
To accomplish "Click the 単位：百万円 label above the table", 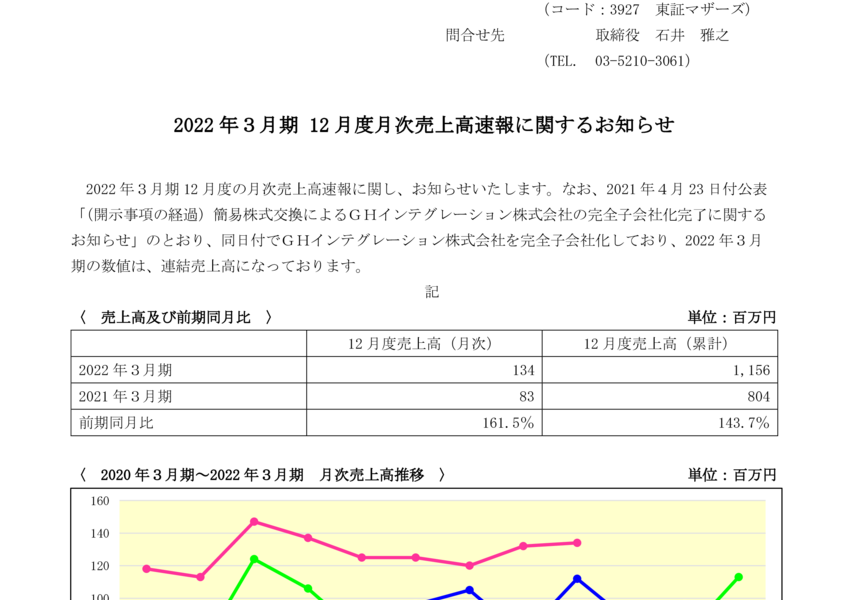I will coord(732,317).
